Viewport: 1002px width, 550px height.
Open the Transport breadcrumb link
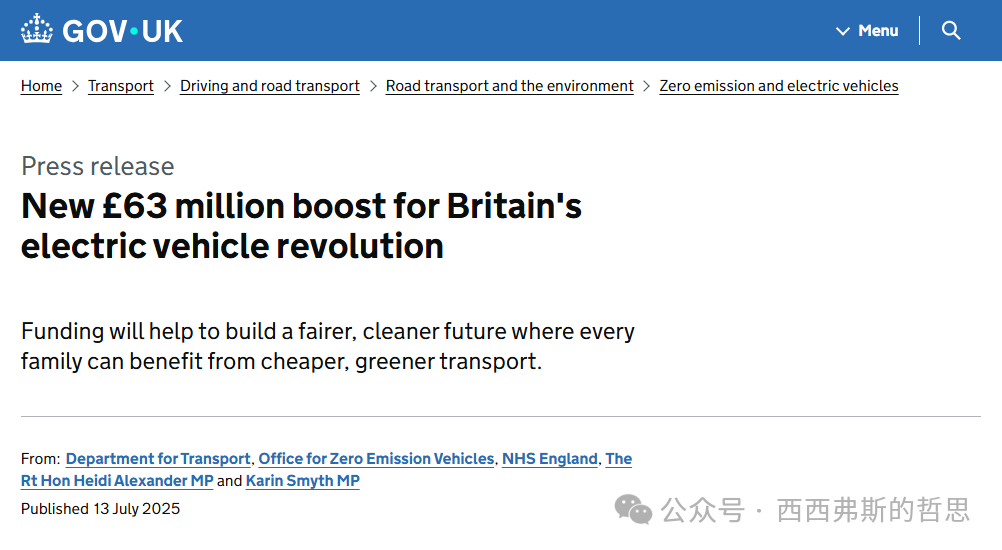click(121, 86)
